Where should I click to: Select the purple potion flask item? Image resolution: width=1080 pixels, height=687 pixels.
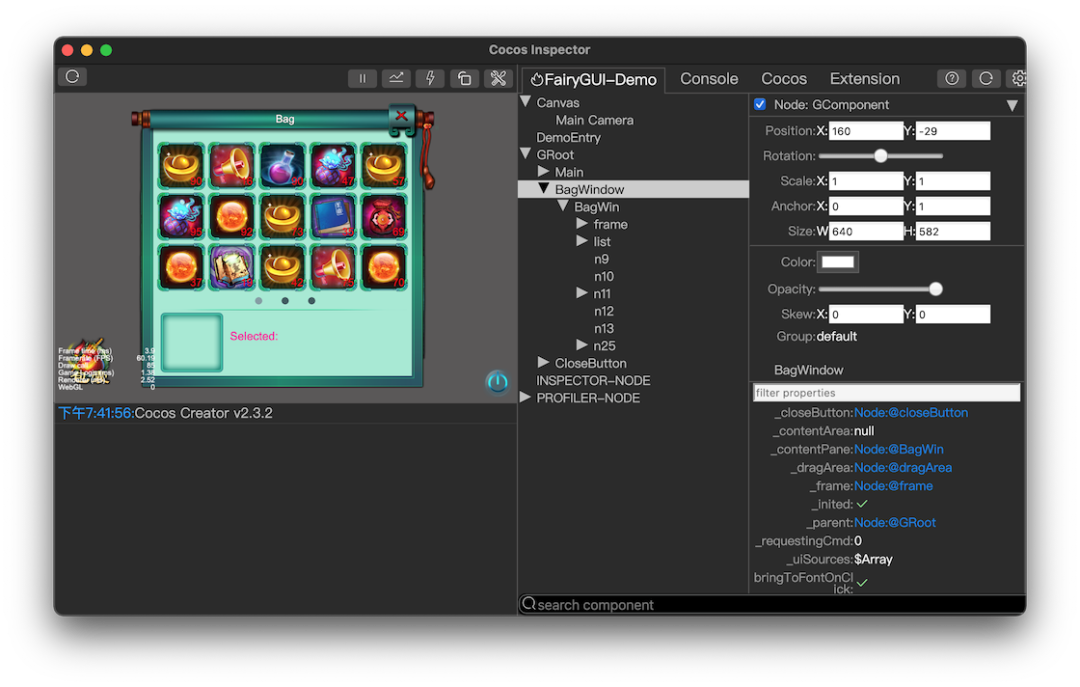pyautogui.click(x=282, y=165)
